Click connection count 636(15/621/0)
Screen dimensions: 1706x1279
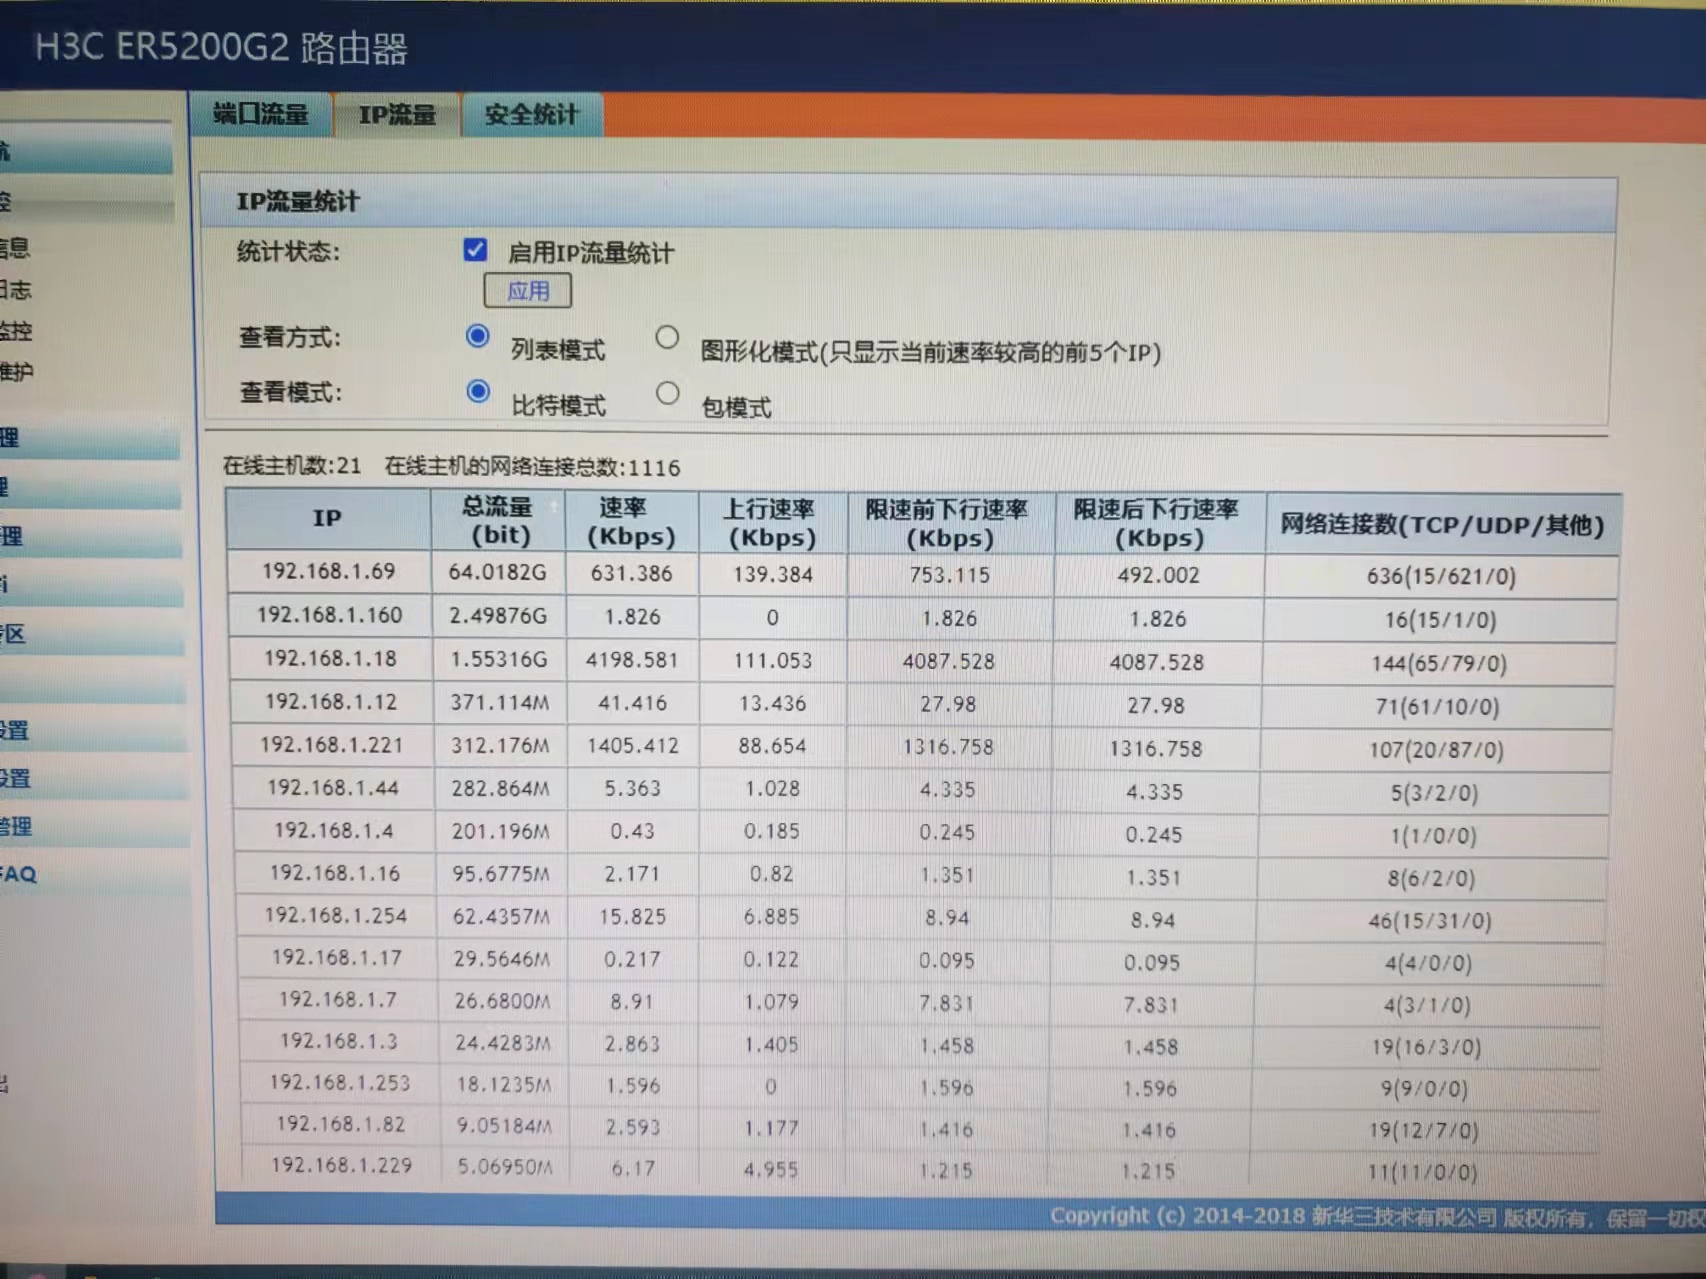[x=1441, y=576]
